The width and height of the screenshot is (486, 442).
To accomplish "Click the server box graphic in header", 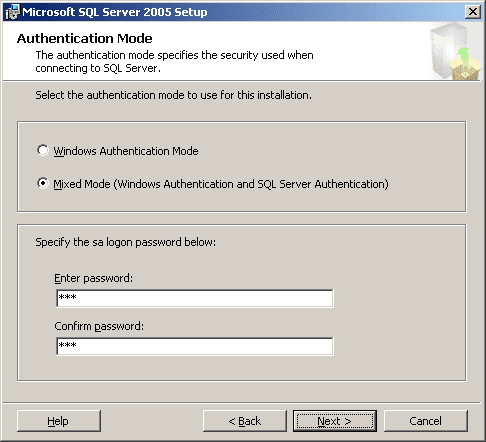I will [x=455, y=51].
